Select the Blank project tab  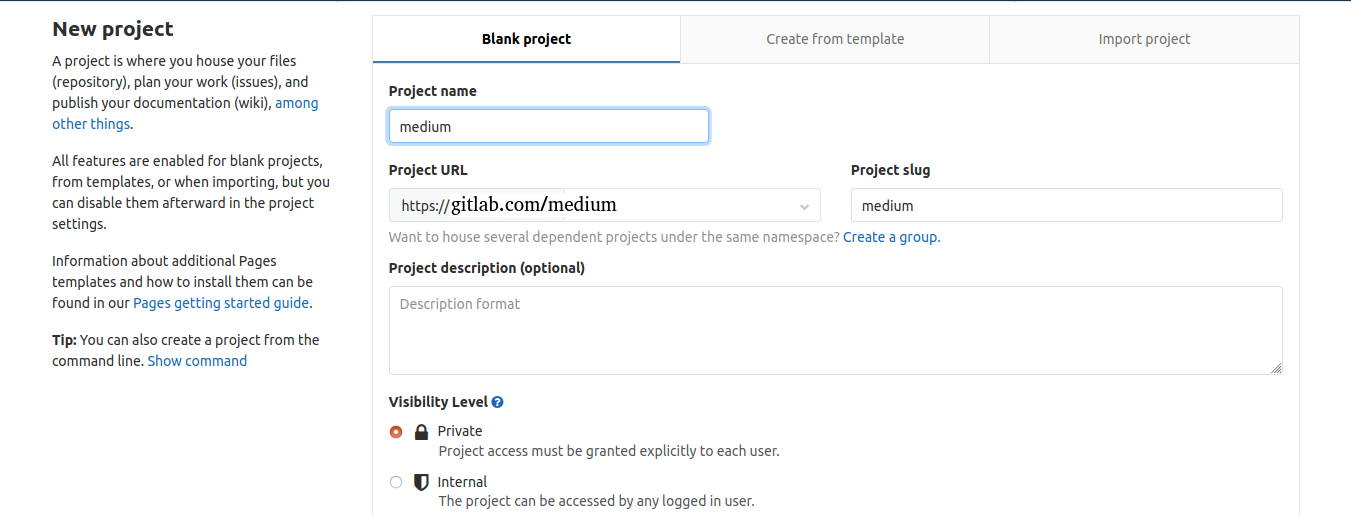coord(526,39)
